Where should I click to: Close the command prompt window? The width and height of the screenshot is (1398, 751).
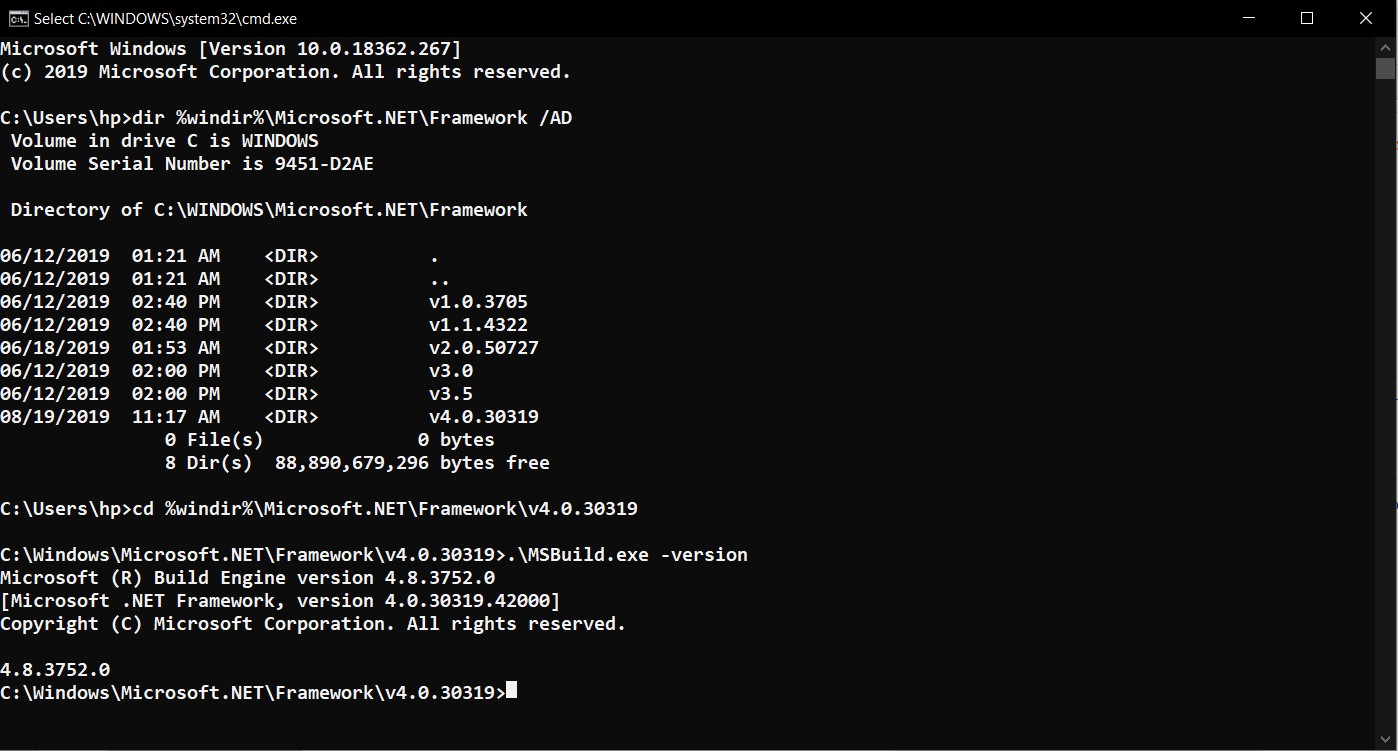point(1366,18)
